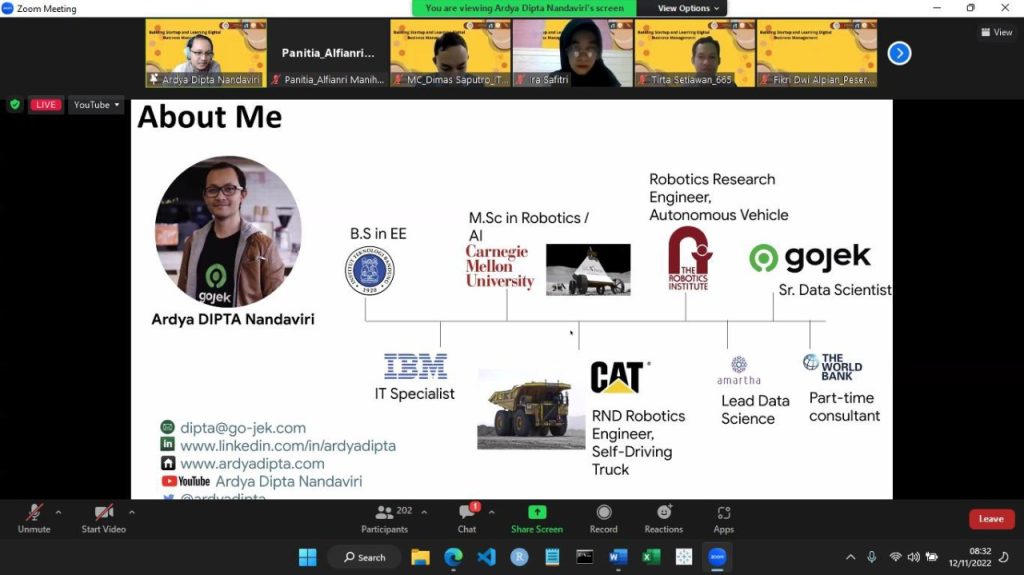This screenshot has width=1024, height=575.
Task: Open the YouTube live stream dropdown
Action: tap(96, 105)
